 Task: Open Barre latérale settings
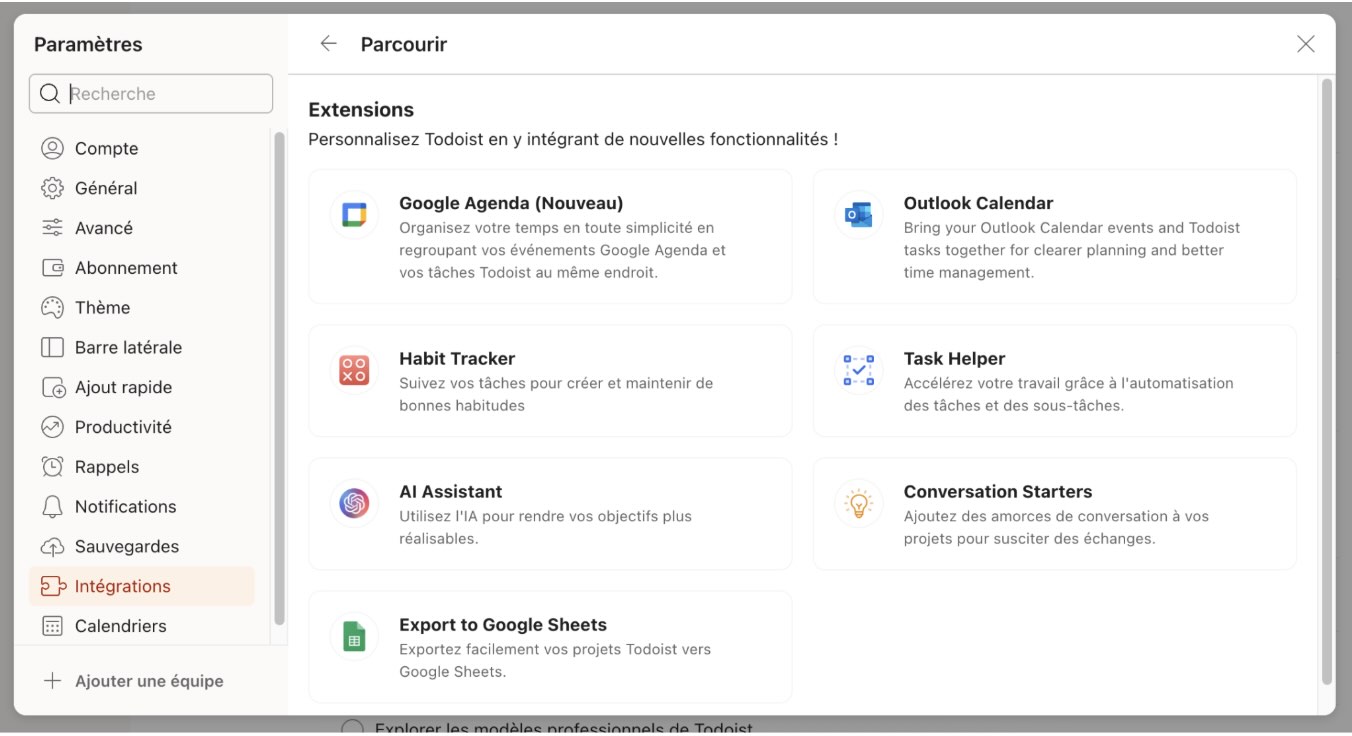142,347
